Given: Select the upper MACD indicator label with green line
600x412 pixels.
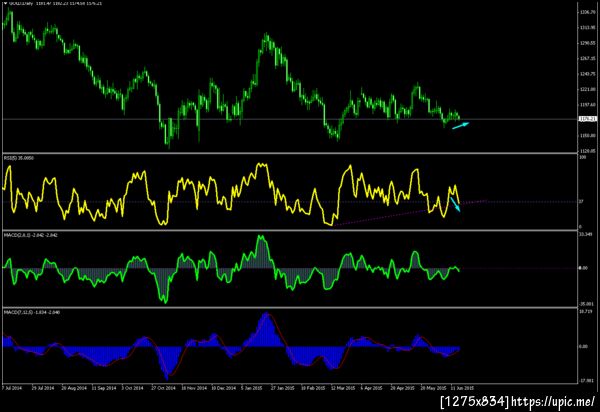Looking at the screenshot, I should coord(30,235).
